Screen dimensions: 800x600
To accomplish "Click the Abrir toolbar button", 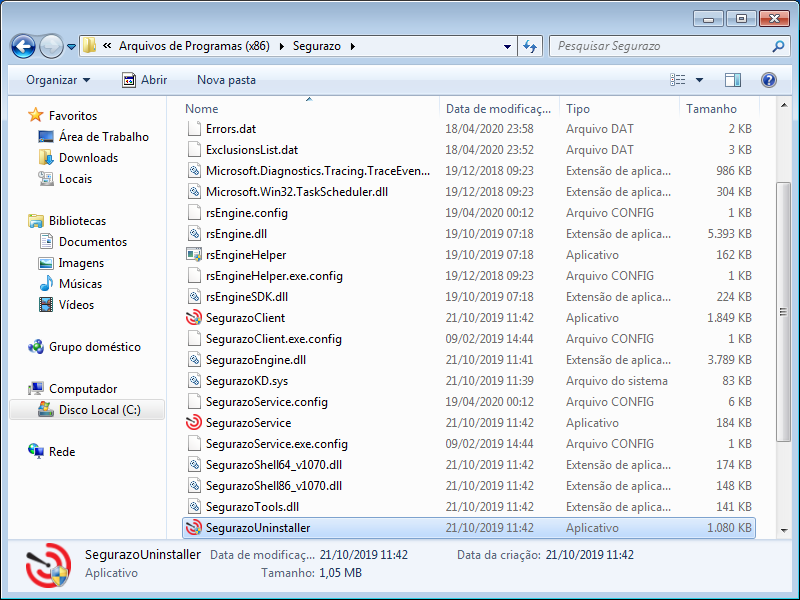I will click(144, 80).
